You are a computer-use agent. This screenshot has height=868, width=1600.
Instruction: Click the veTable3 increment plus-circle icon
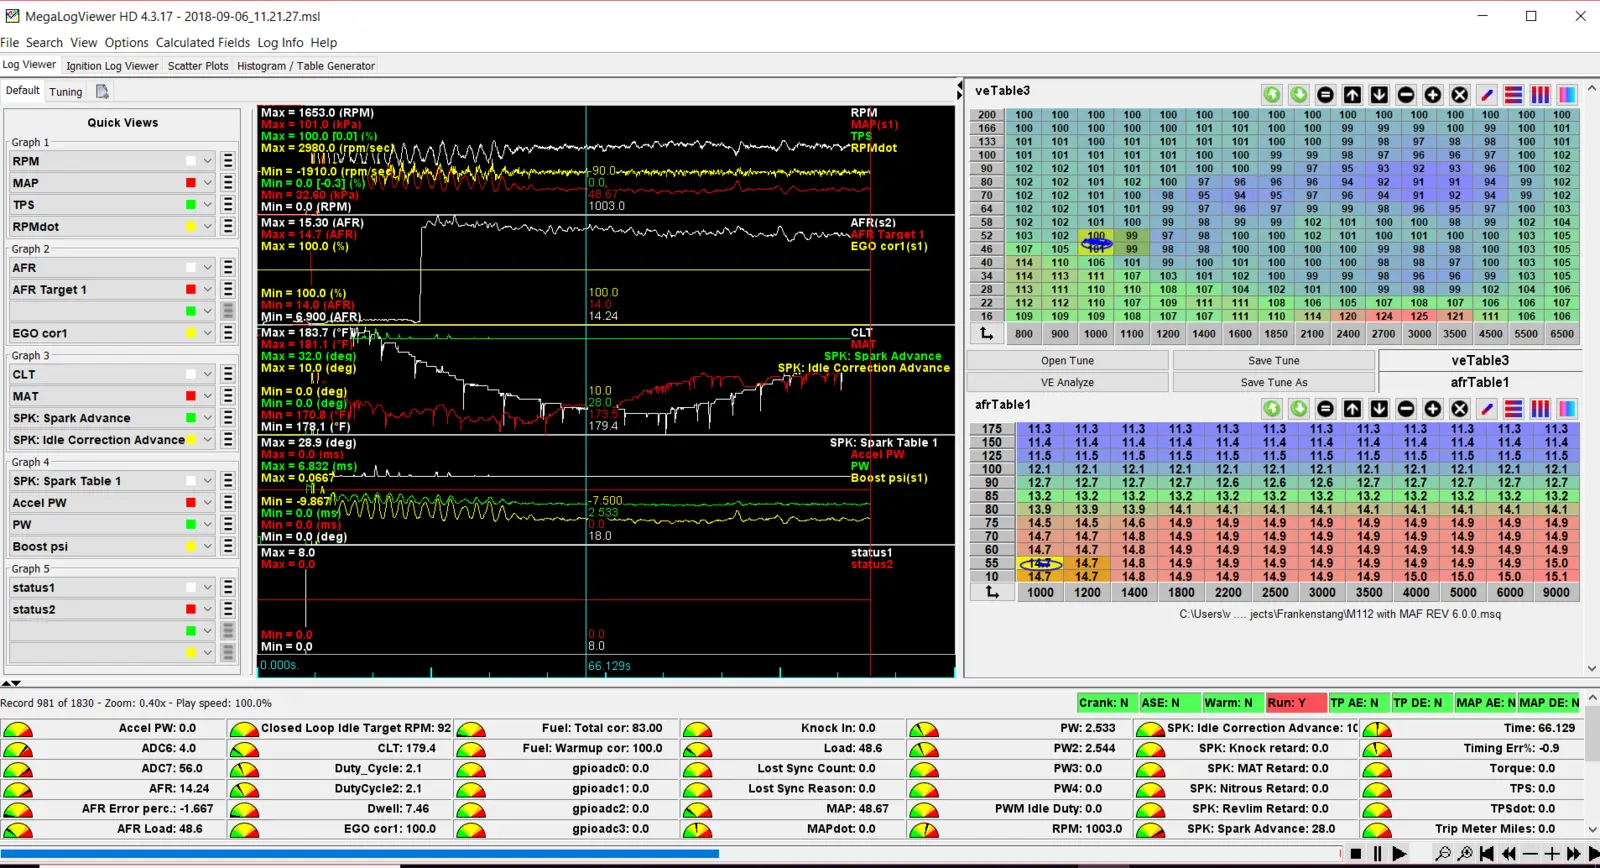pyautogui.click(x=1433, y=94)
